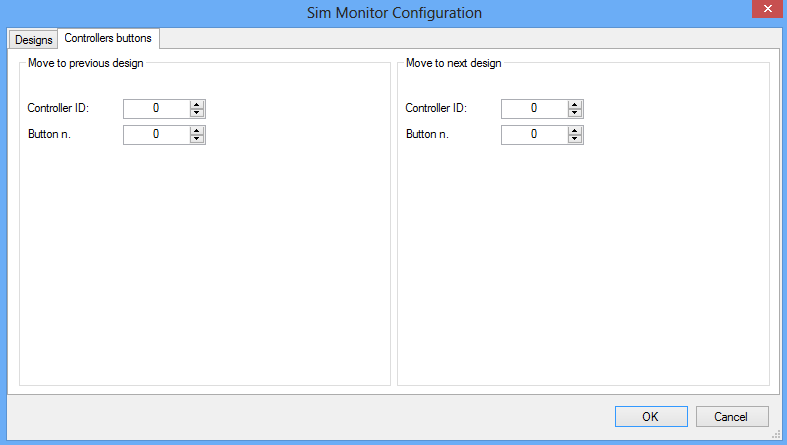The width and height of the screenshot is (787, 445).
Task: Focus Button n. field under next design
Action: tap(534, 134)
